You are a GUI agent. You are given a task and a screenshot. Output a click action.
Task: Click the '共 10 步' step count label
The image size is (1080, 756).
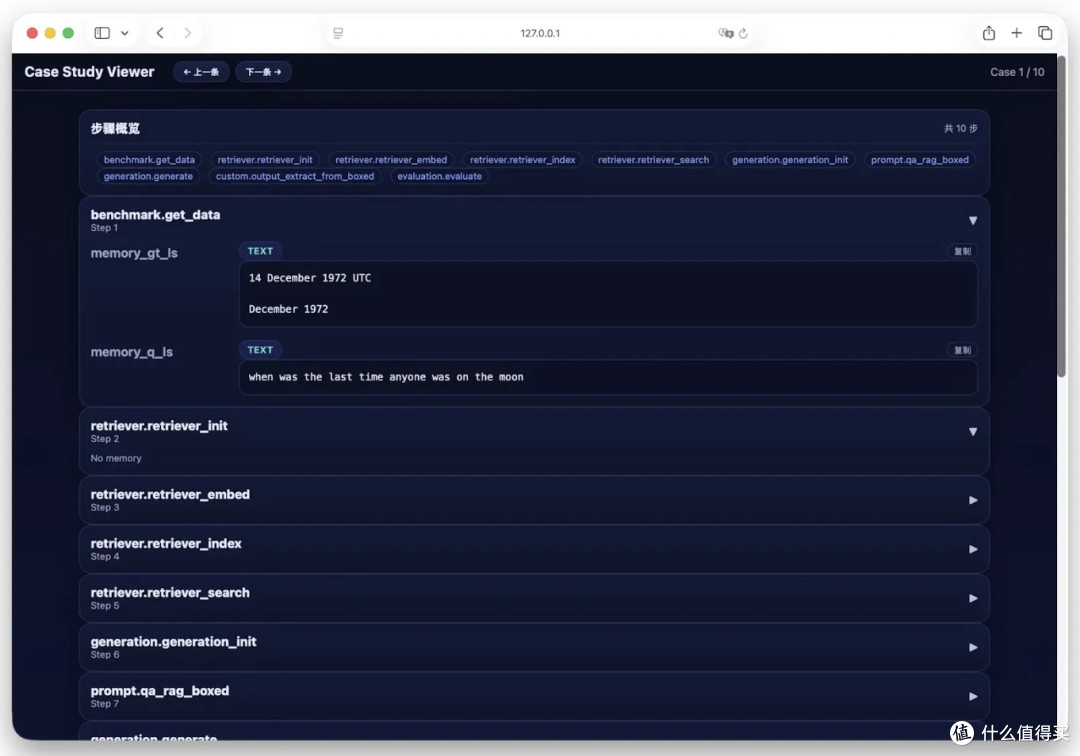(960, 129)
